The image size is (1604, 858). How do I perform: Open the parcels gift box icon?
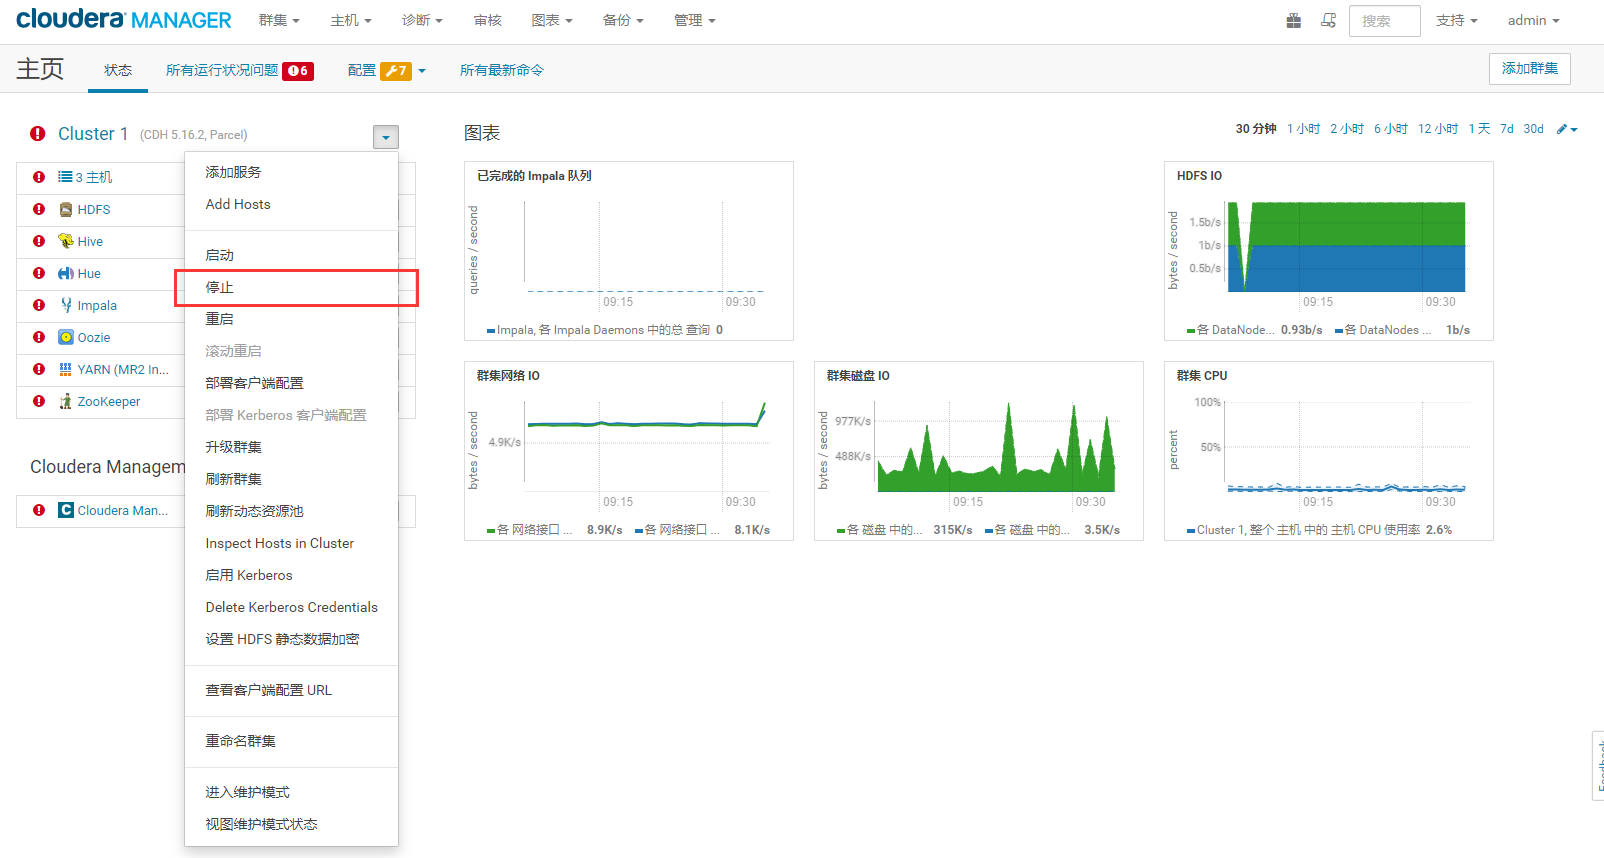[1294, 20]
